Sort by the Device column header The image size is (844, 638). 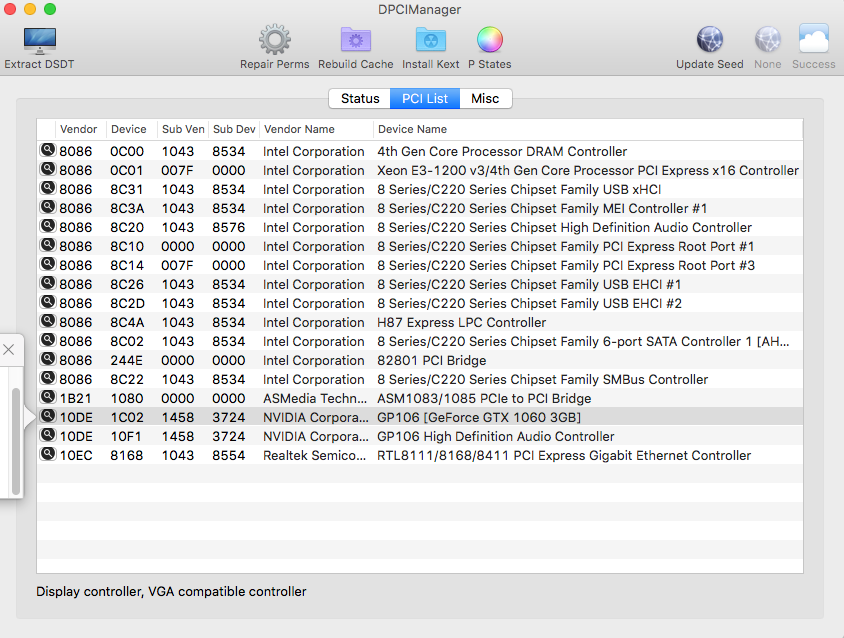click(129, 129)
